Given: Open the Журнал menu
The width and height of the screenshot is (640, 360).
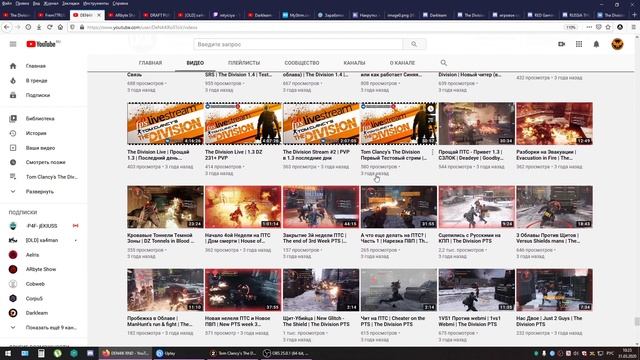Looking at the screenshot, I should tap(51, 3).
